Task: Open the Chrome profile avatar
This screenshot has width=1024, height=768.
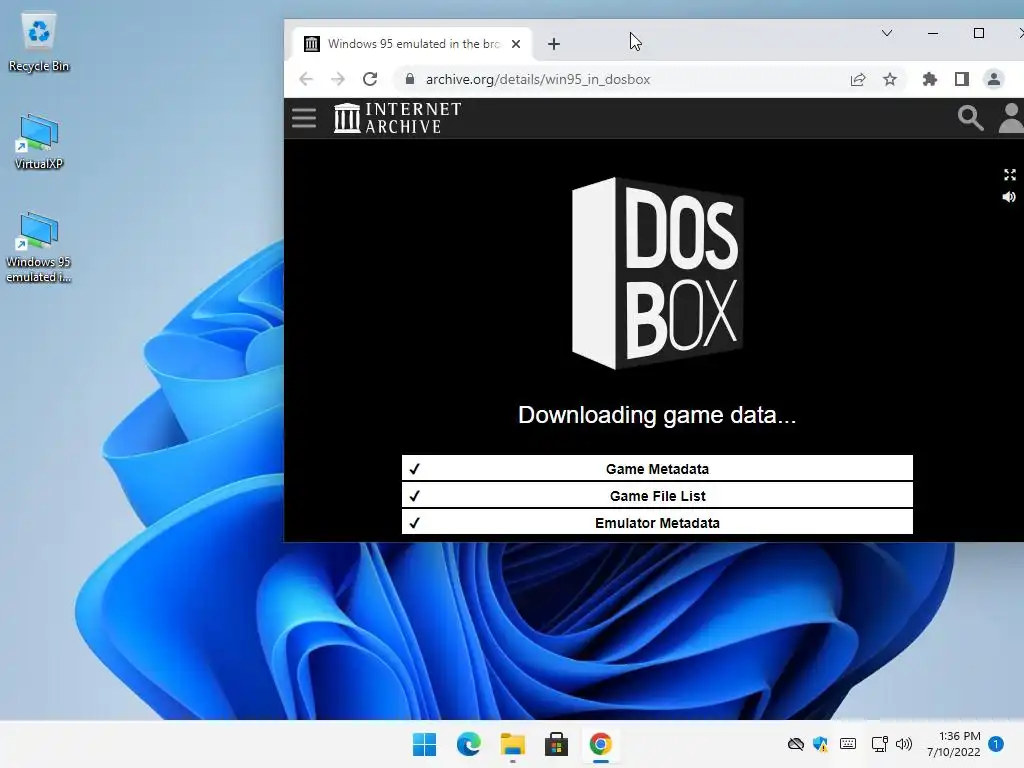Action: [993, 79]
